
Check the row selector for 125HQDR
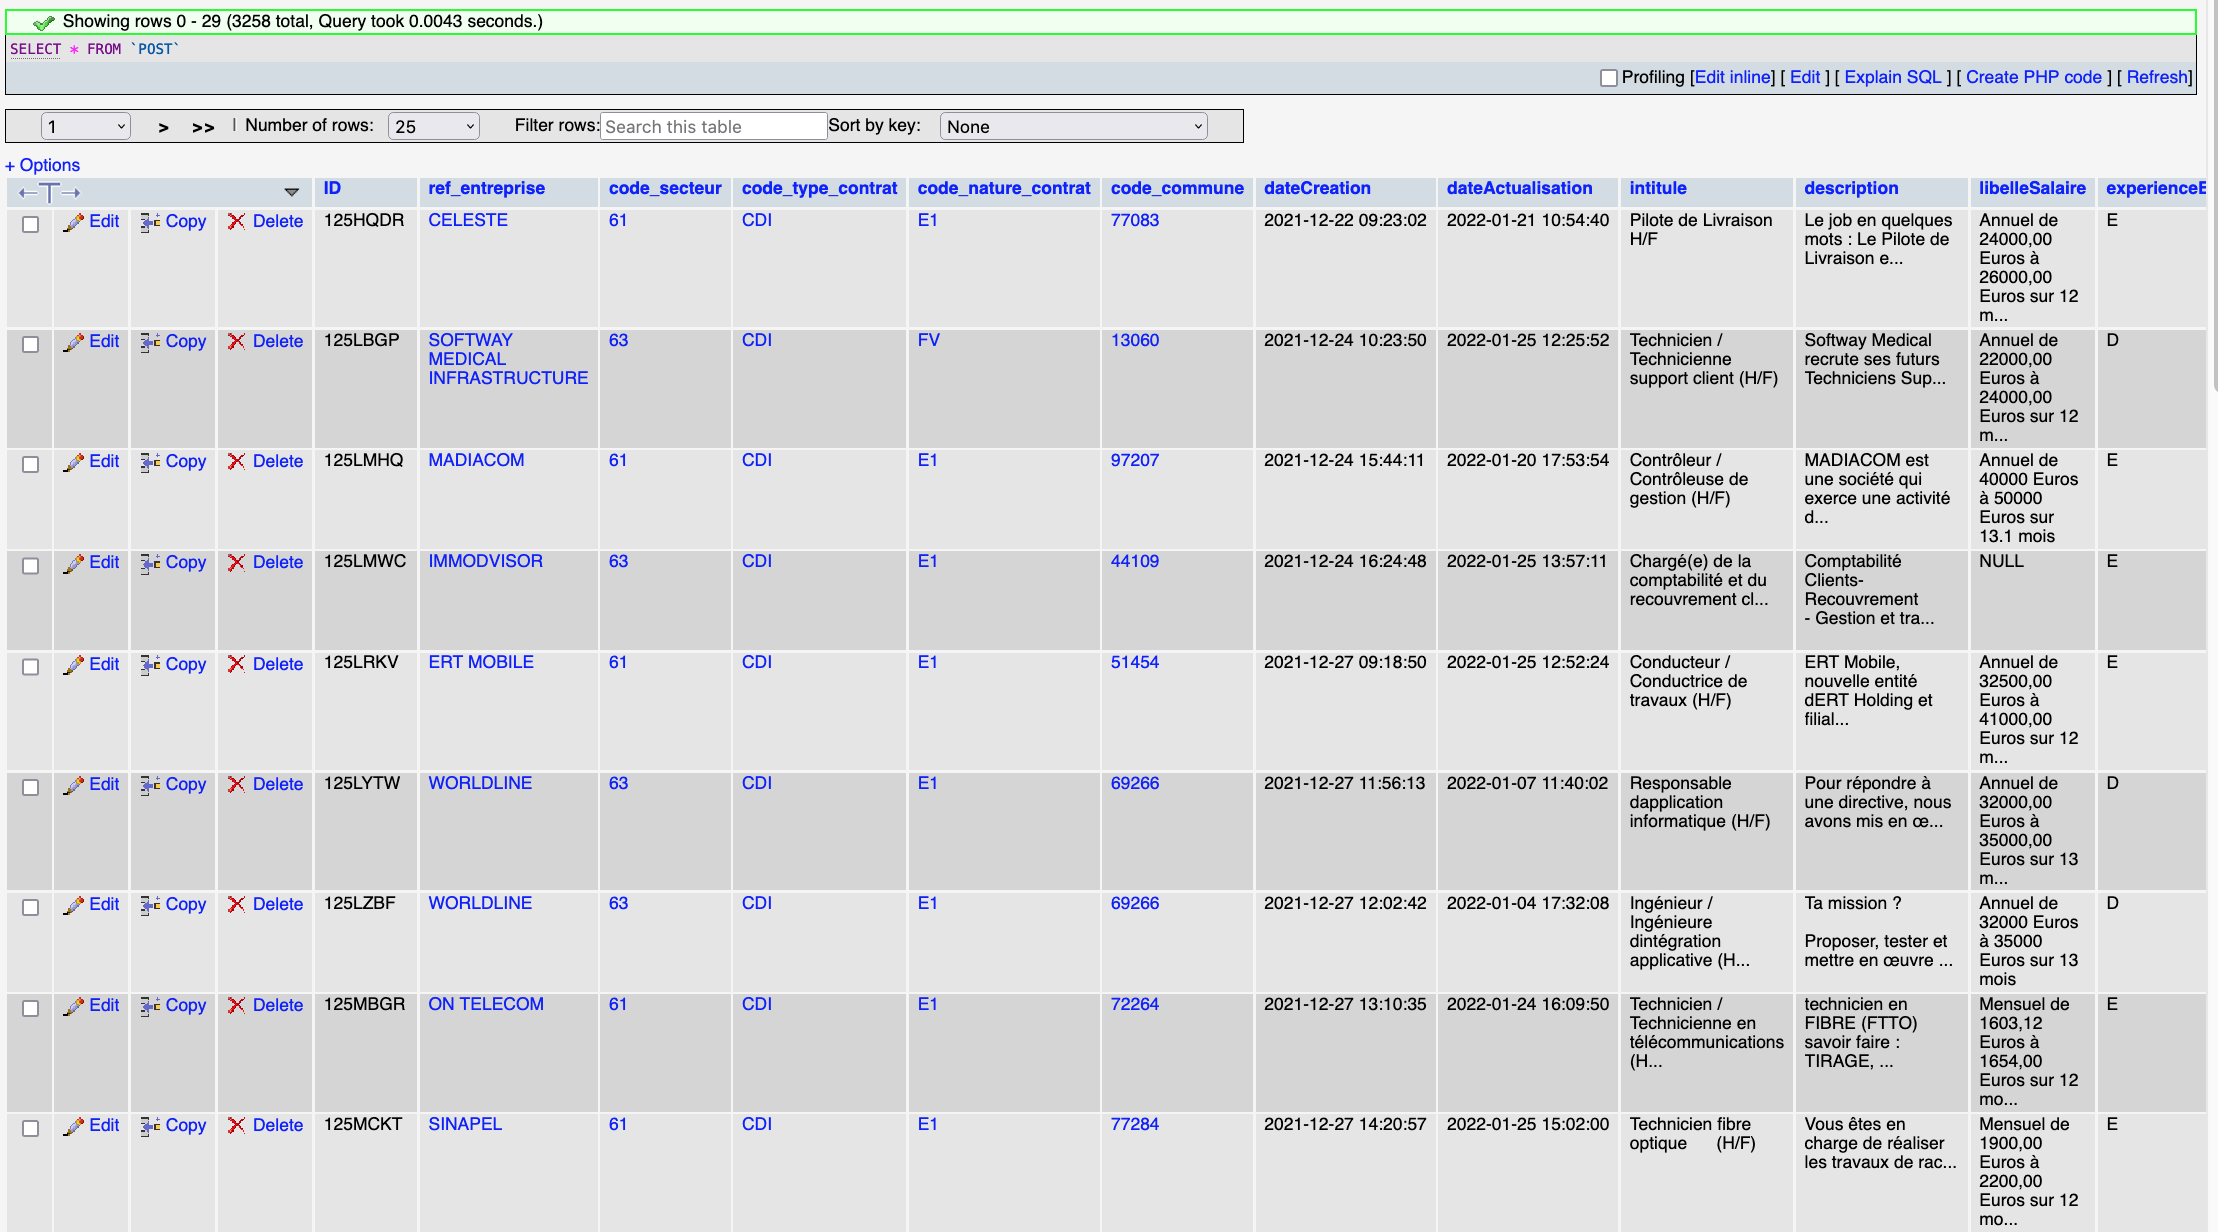click(x=30, y=227)
